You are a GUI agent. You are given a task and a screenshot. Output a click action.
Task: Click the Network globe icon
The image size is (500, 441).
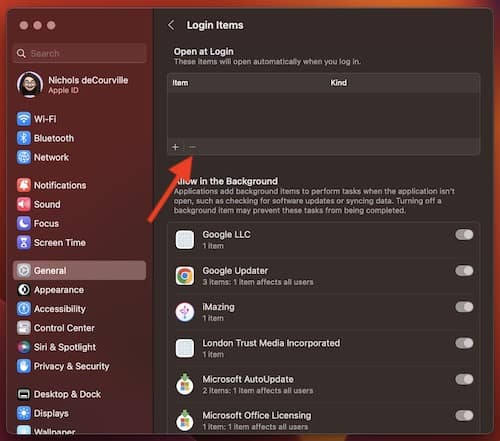24,157
